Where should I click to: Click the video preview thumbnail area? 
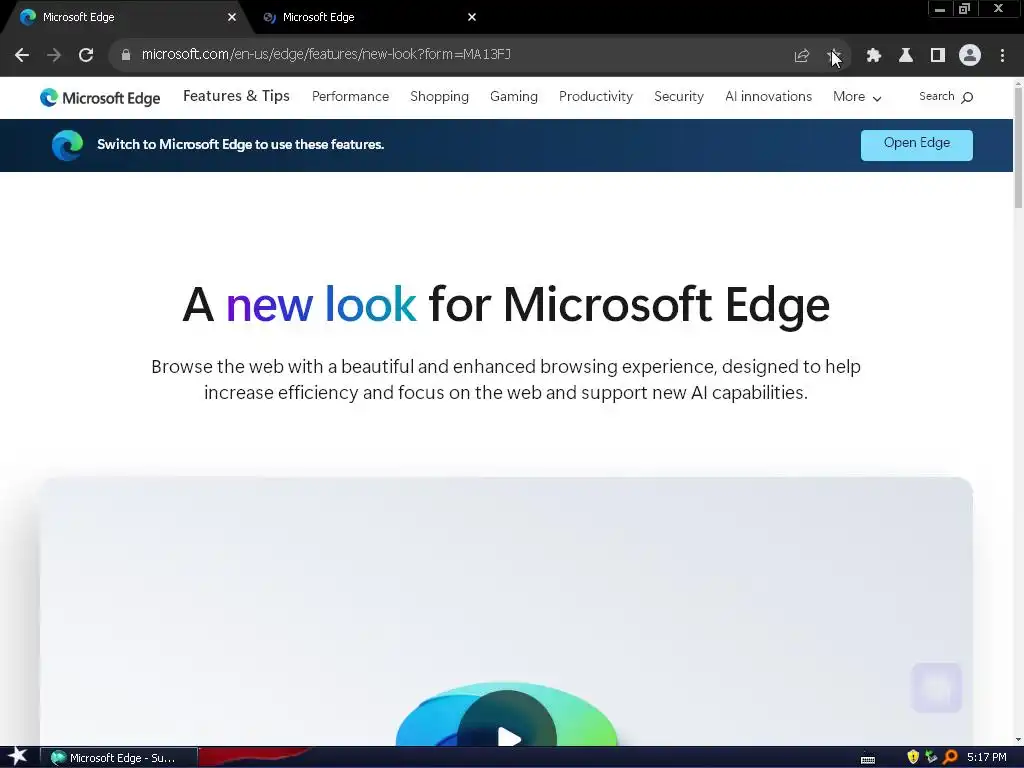pos(506,611)
